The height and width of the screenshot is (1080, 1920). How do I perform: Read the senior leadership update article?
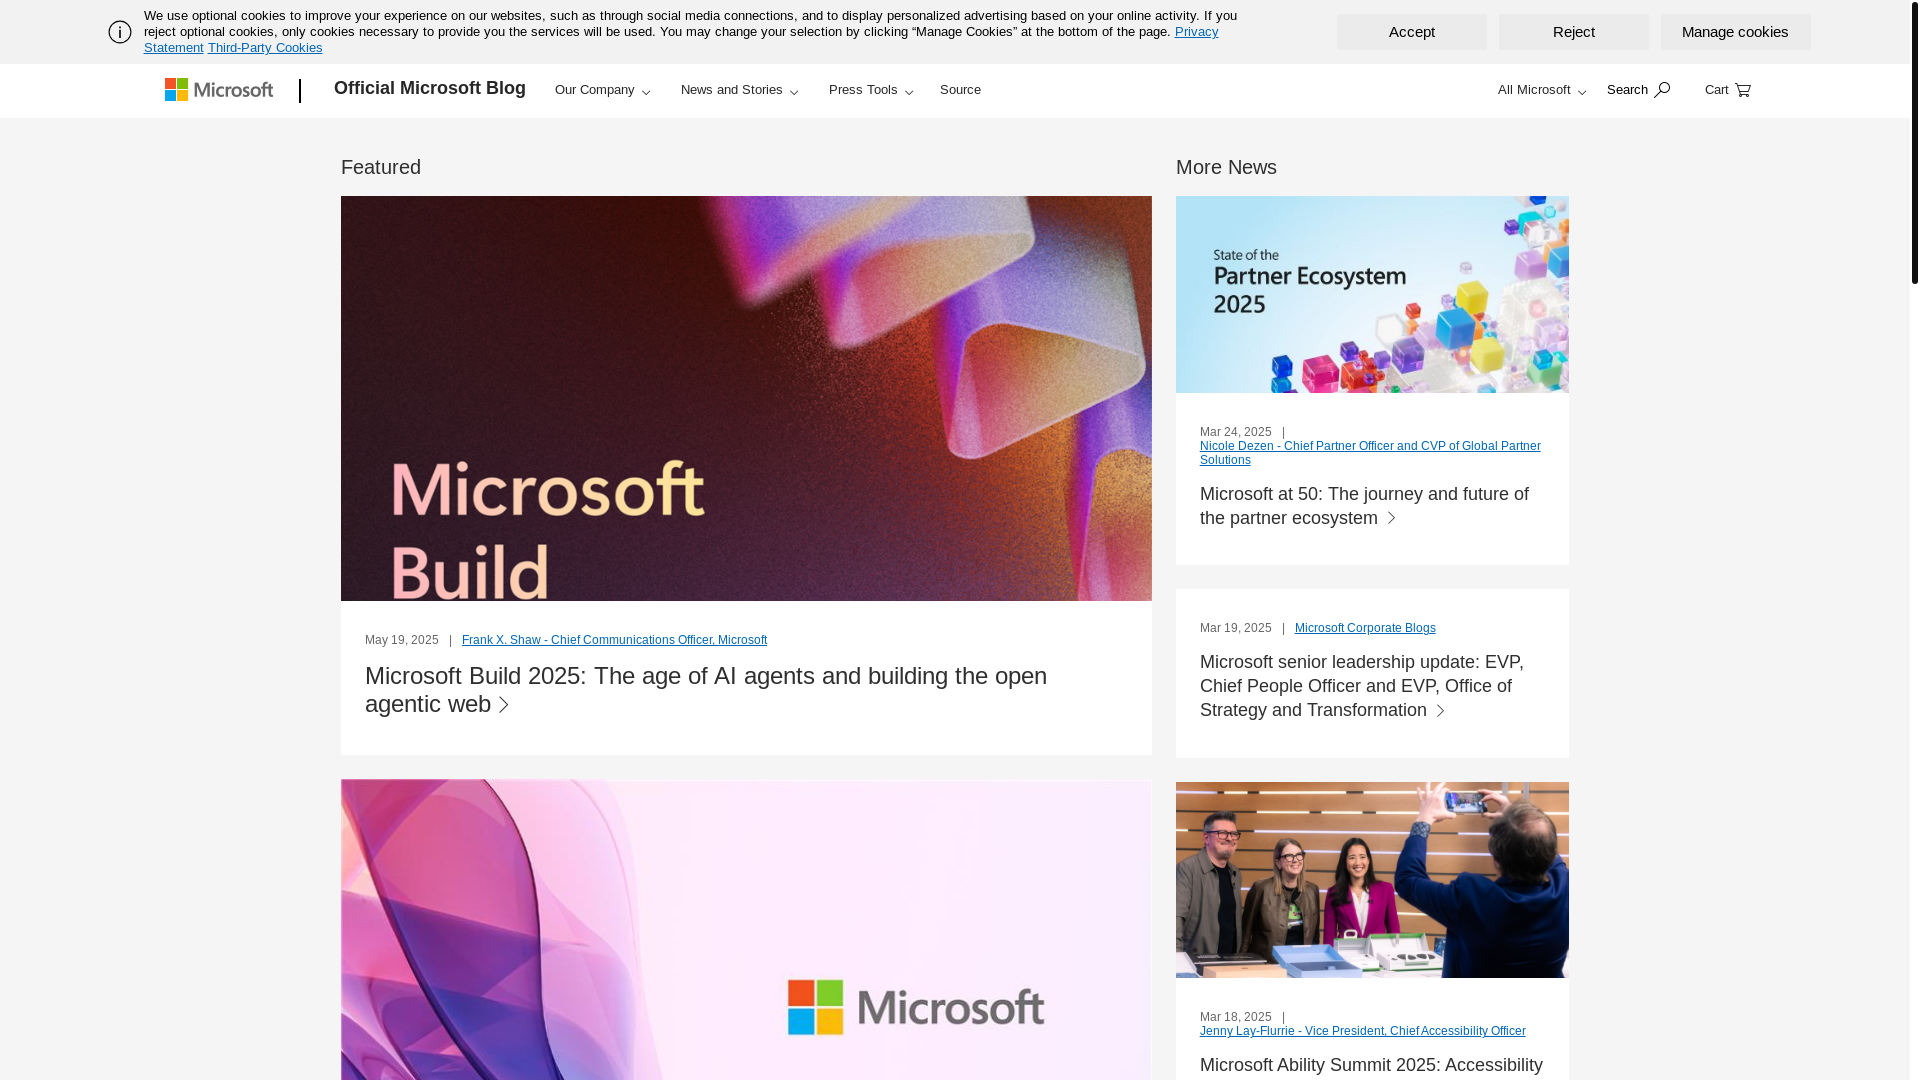(x=1362, y=686)
